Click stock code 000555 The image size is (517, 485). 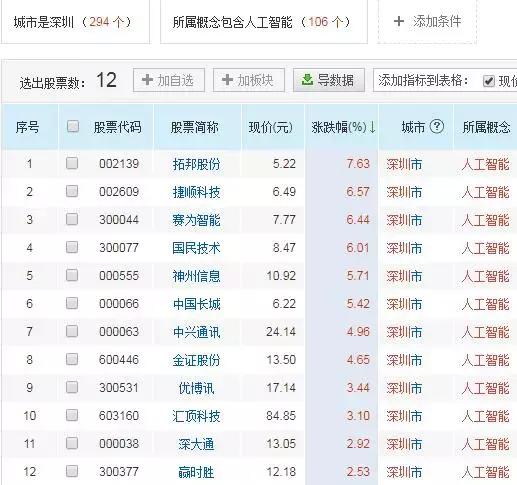(119, 276)
